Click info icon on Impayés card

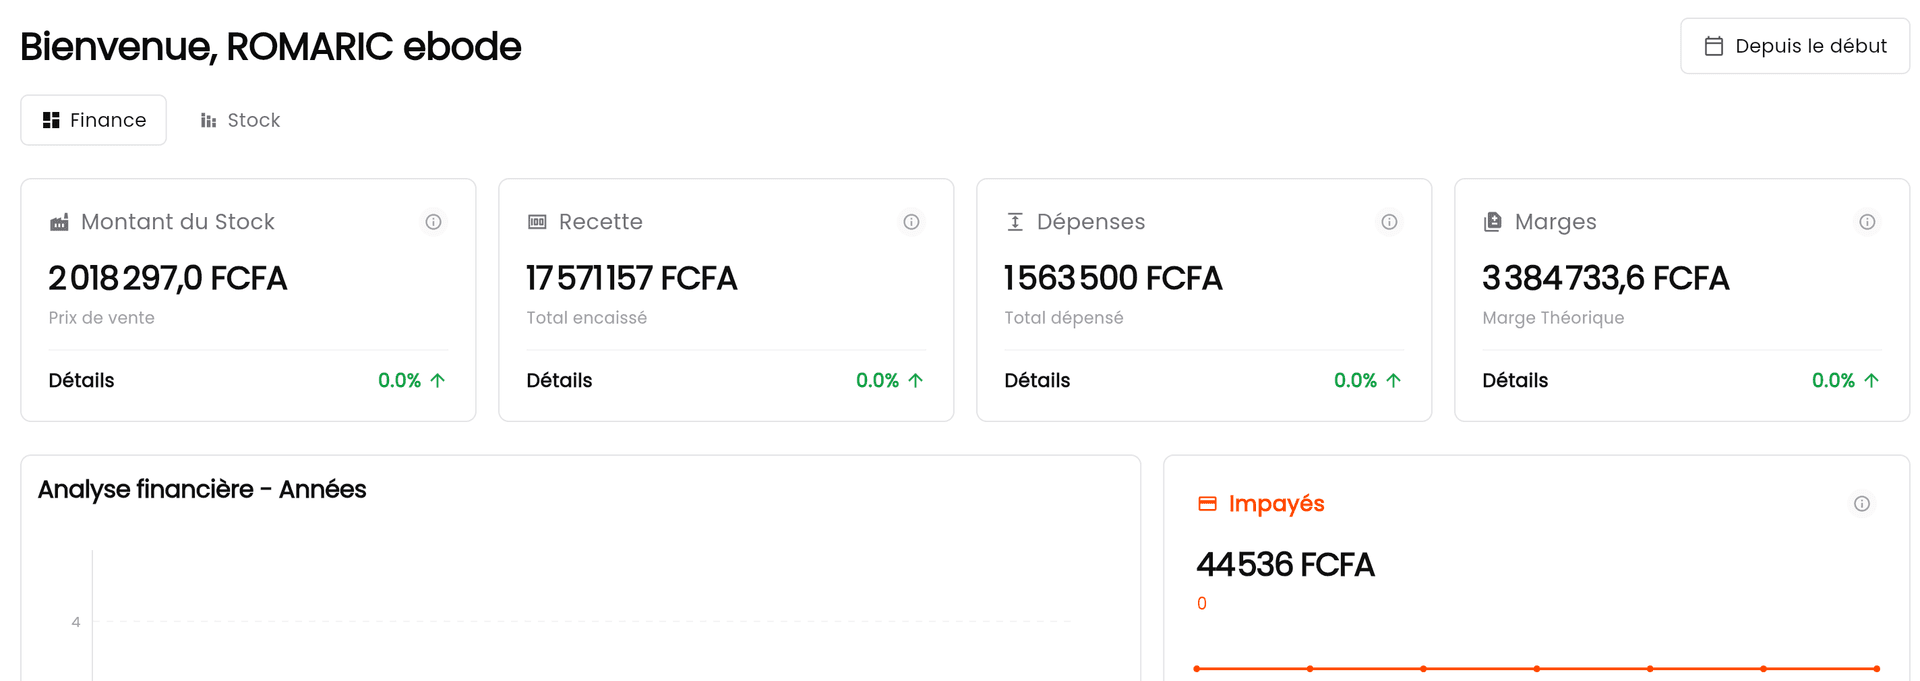pyautogui.click(x=1861, y=504)
